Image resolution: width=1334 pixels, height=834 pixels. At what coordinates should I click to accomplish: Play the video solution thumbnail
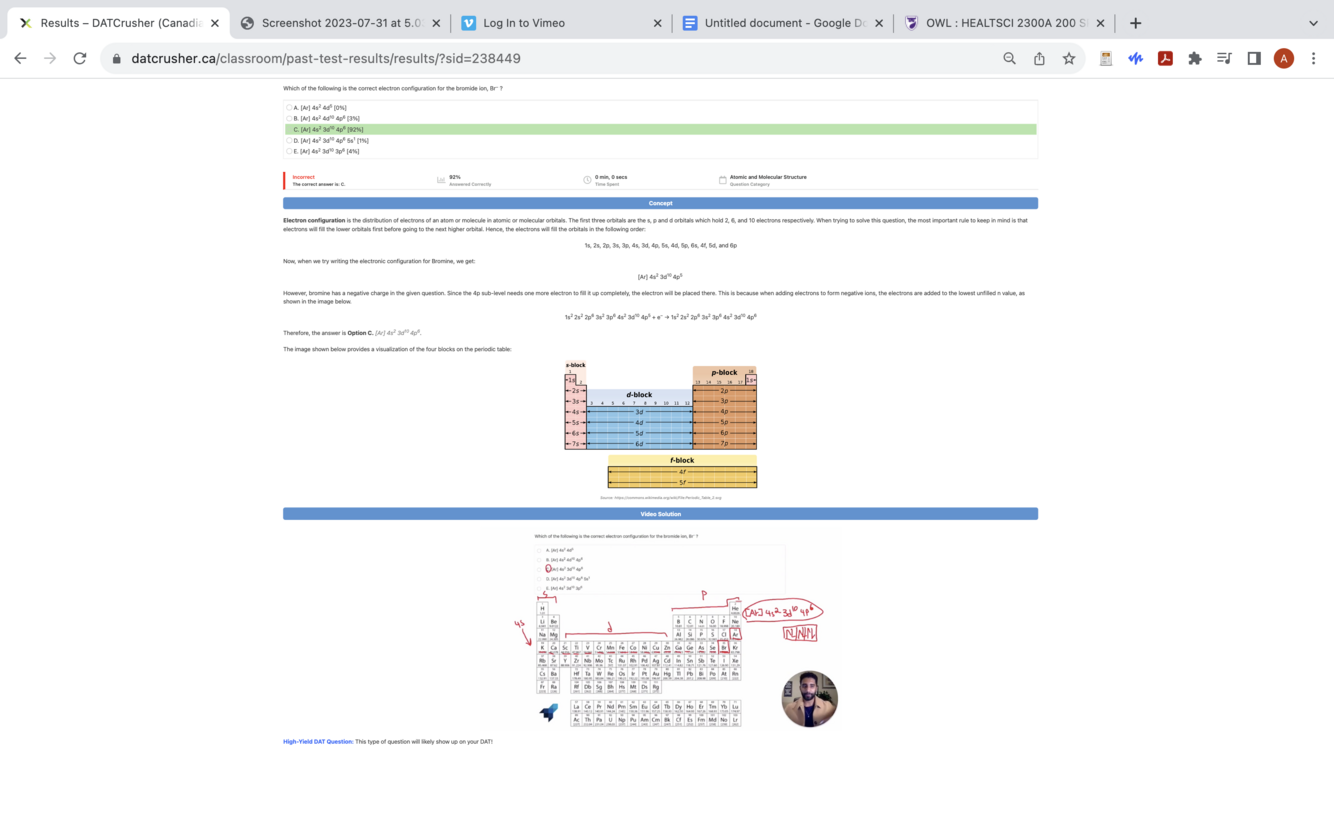click(x=661, y=631)
